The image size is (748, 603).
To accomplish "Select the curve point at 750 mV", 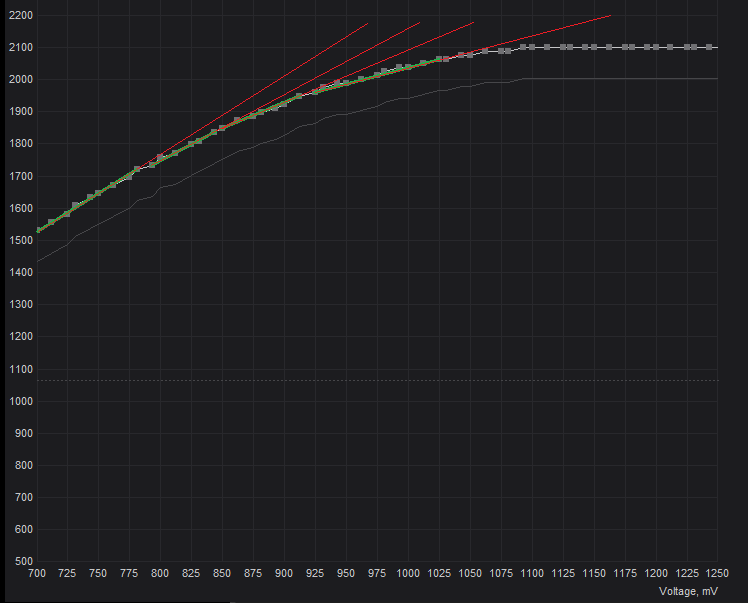I will (98, 193).
